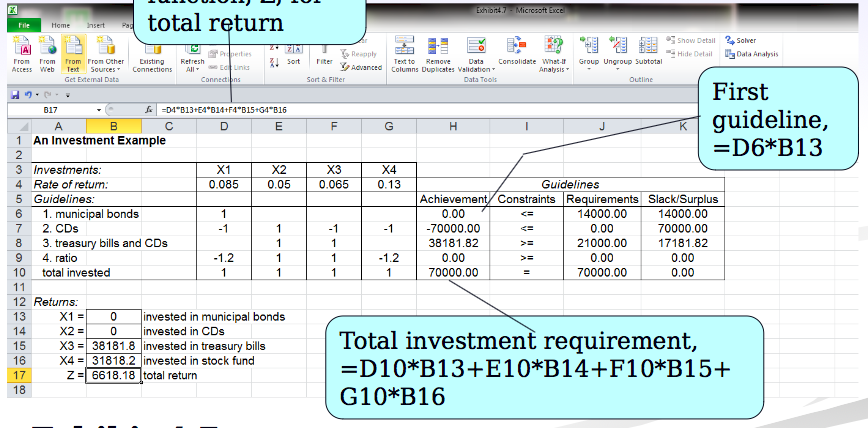This screenshot has width=868, height=428.
Task: Select the 0.13 rate of return cell
Action: click(389, 185)
